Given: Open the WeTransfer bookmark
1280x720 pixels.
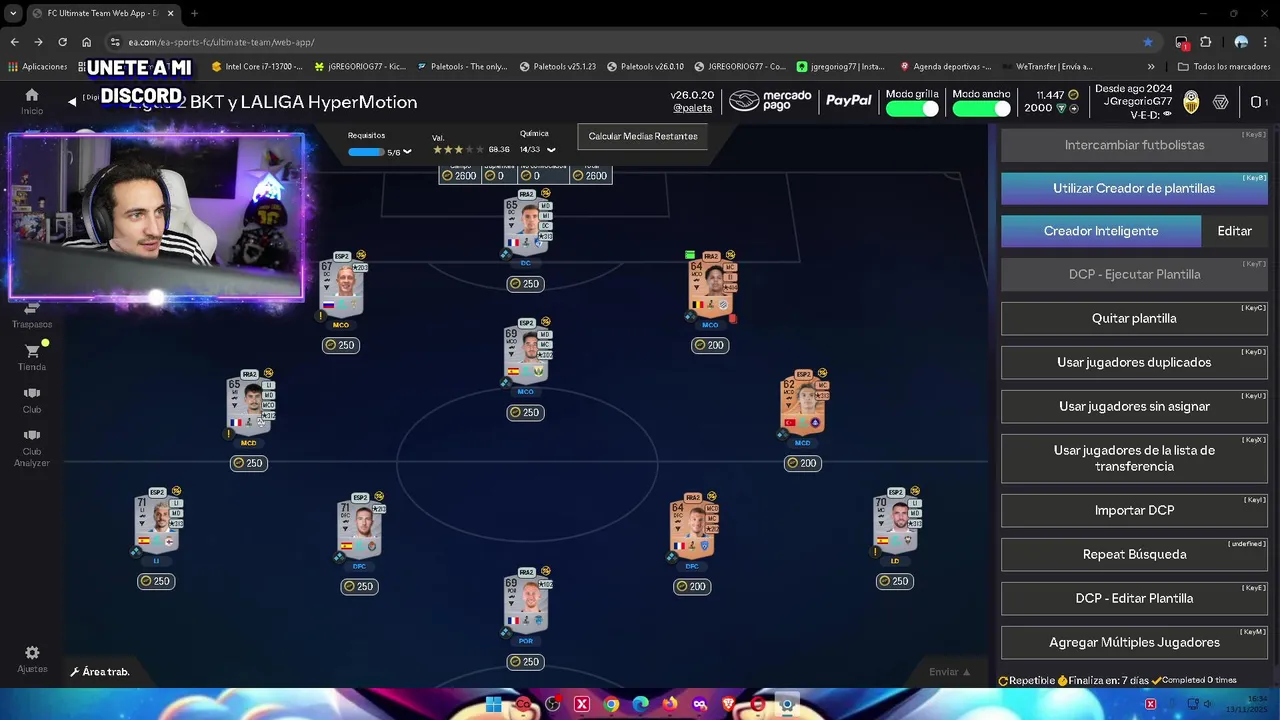Looking at the screenshot, I should pyautogui.click(x=1048, y=67).
